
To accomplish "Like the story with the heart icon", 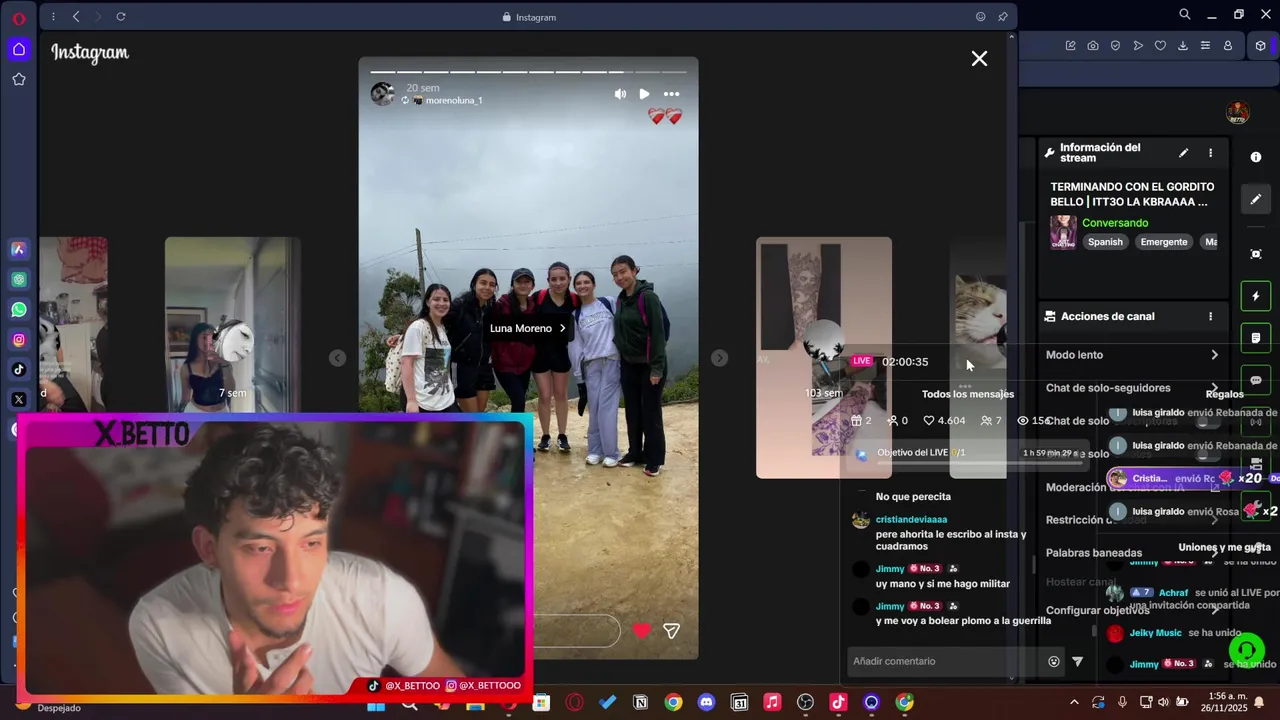I will (642, 631).
